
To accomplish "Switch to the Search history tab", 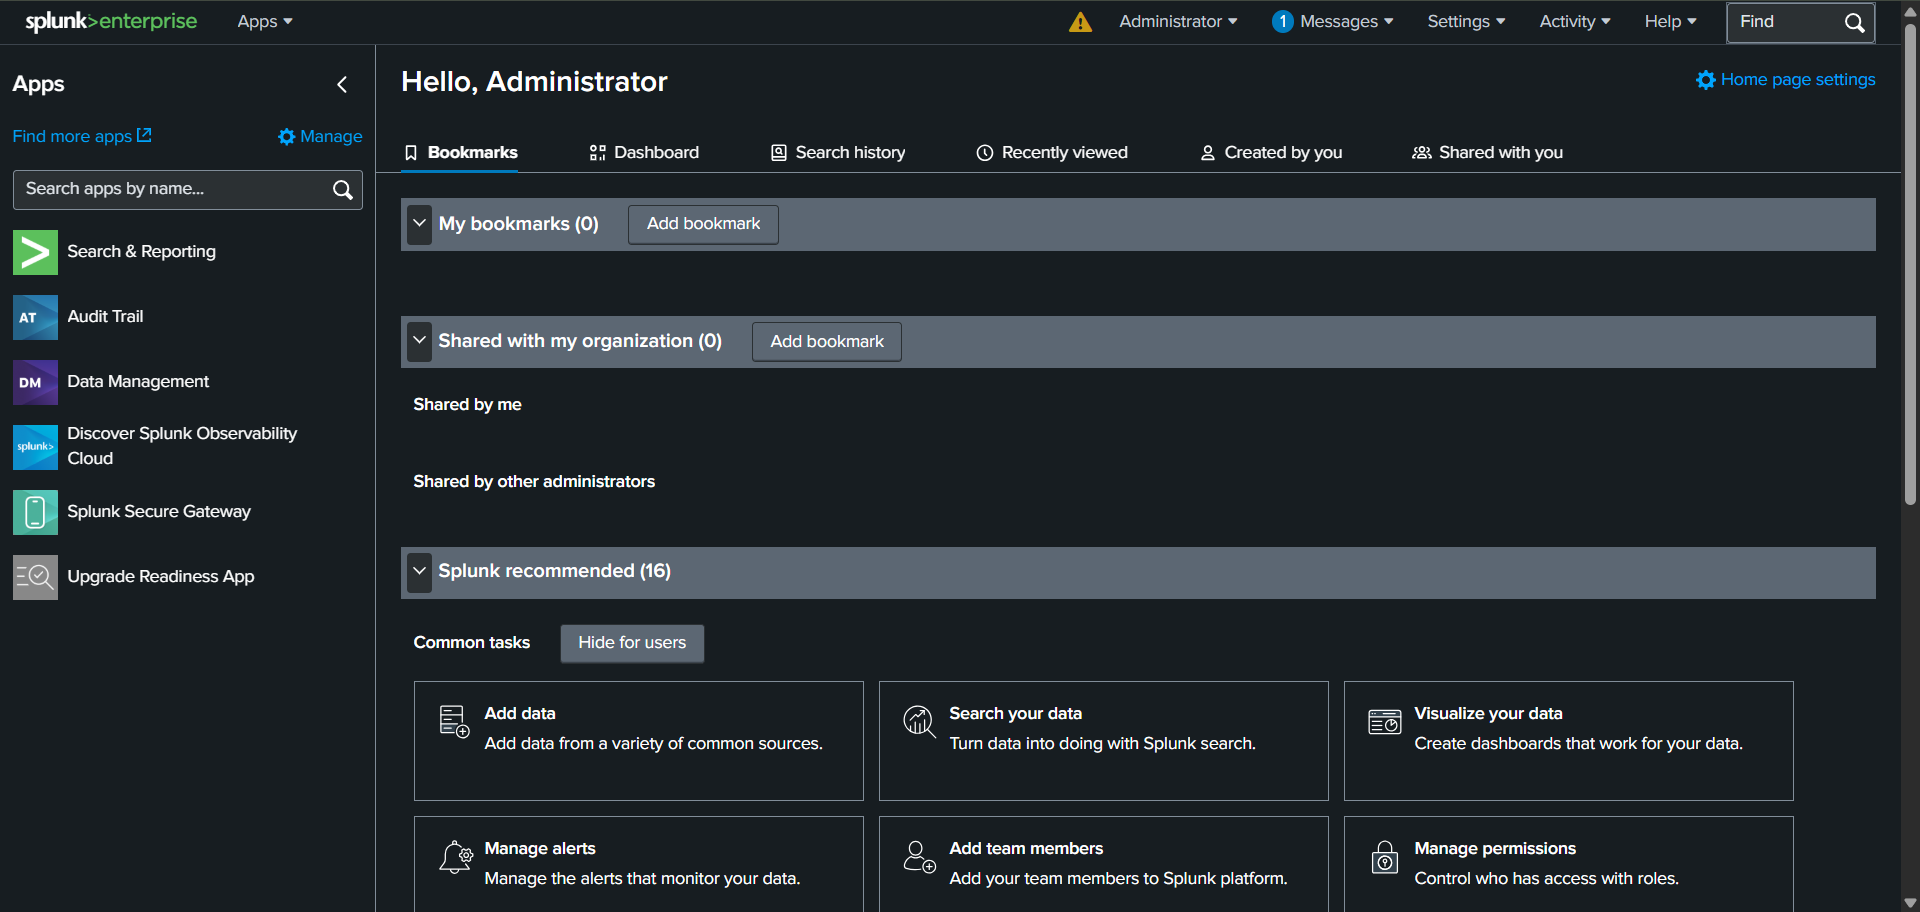I will (x=838, y=153).
